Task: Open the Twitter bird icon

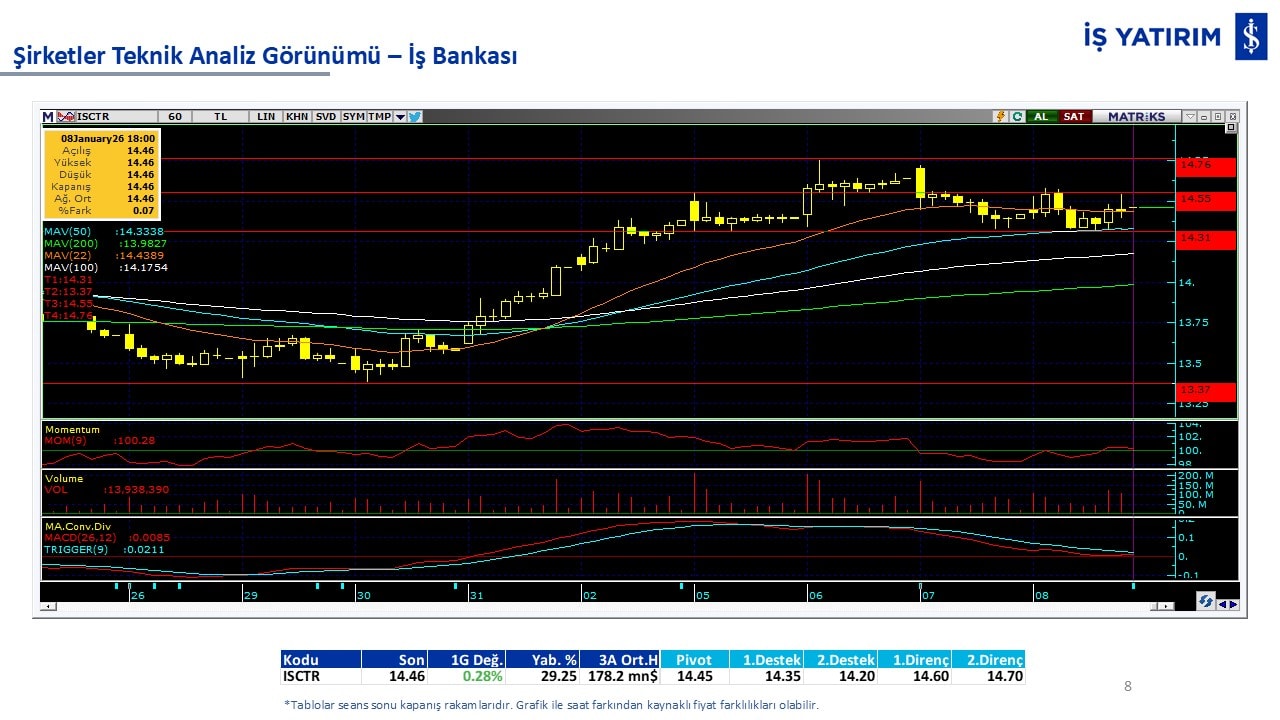Action: 415,117
